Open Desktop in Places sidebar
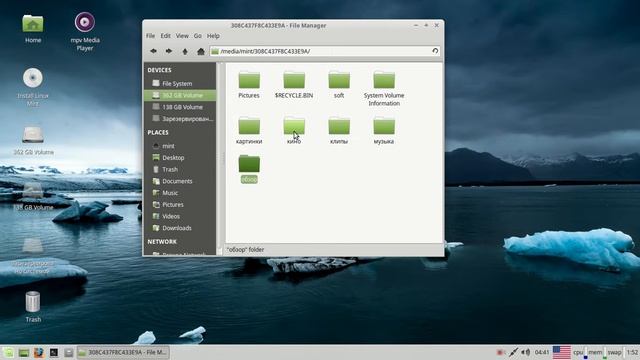The image size is (640, 360). (180, 158)
